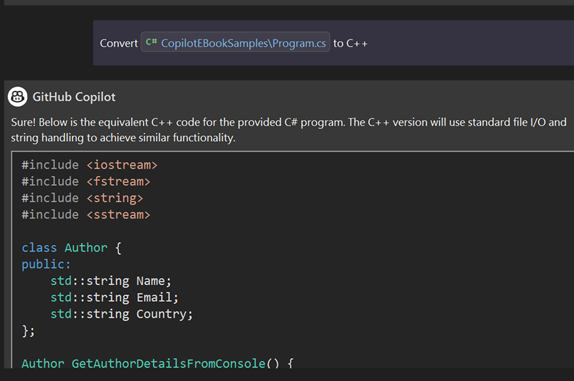Image resolution: width=574 pixels, height=381 pixels.
Task: Click the 'std::string Name;' code line
Action: (x=111, y=281)
